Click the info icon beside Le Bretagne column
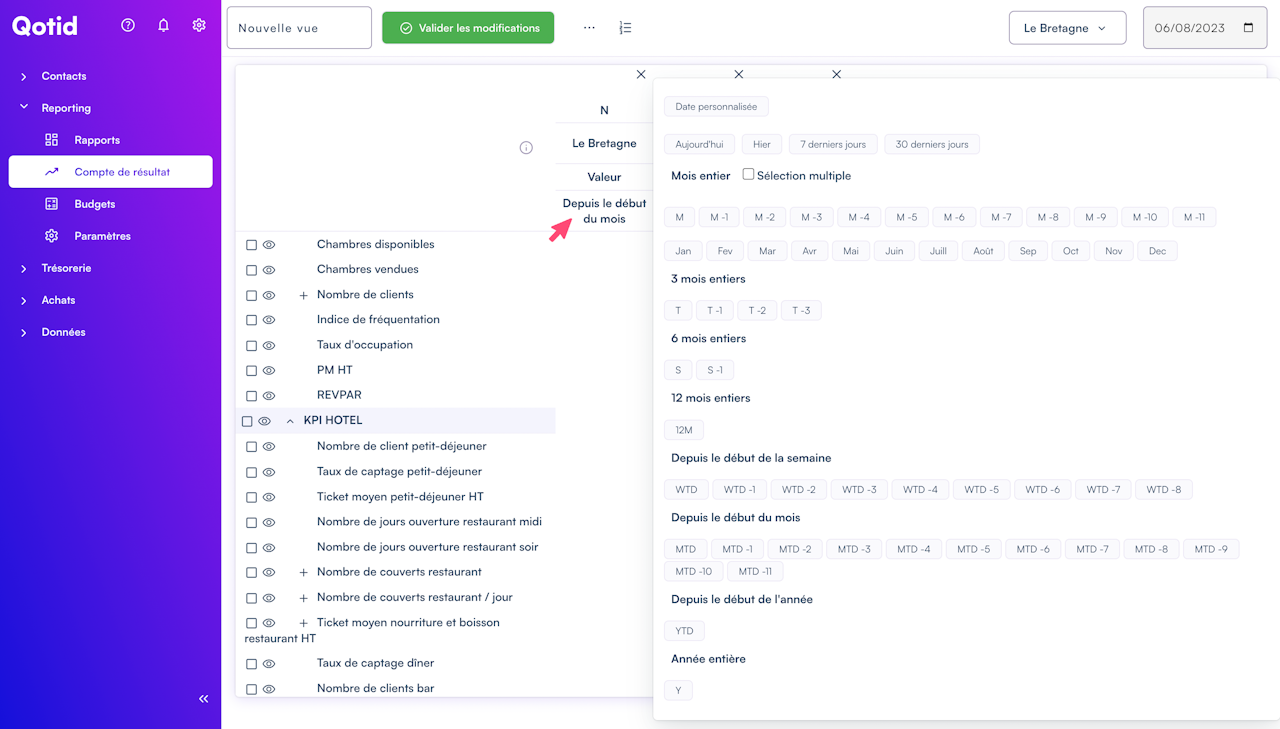Viewport: 1280px width, 729px height. click(526, 148)
